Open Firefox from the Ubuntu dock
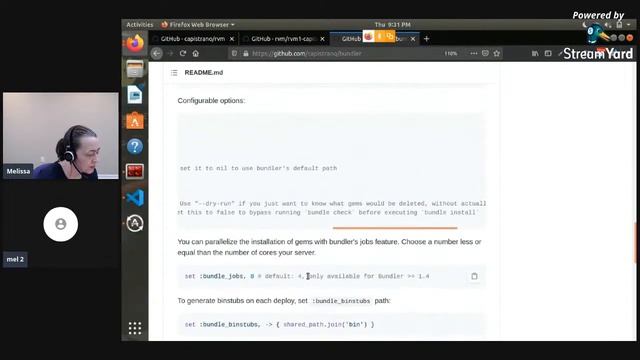The width and height of the screenshot is (640, 360). tap(135, 43)
